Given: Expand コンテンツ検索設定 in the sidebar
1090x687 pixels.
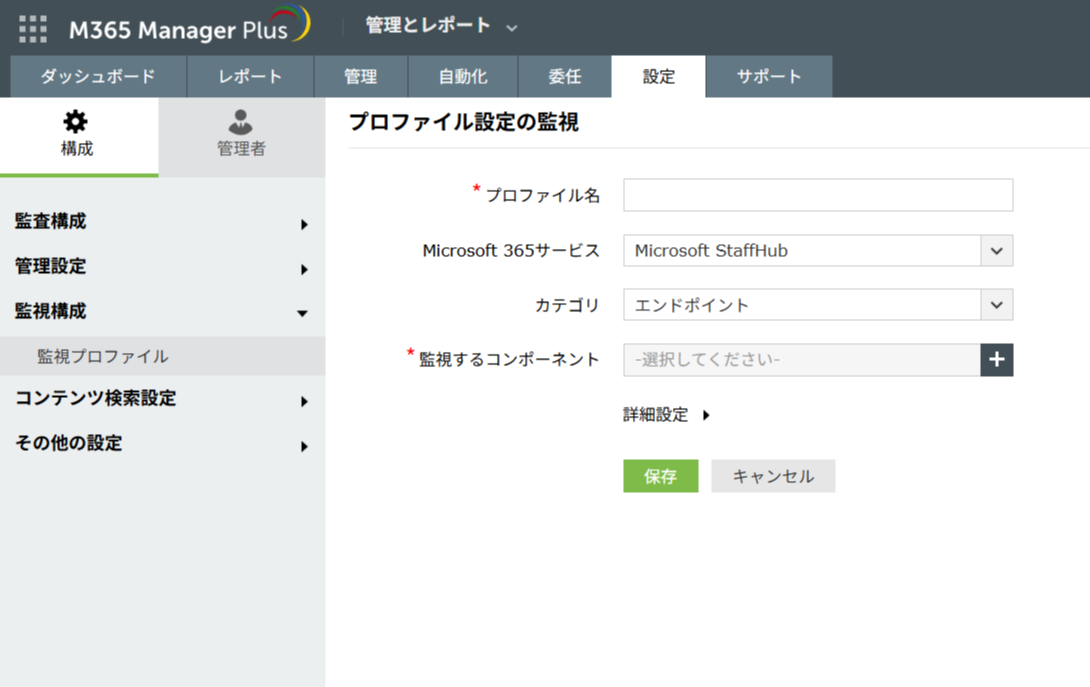Looking at the screenshot, I should [x=160, y=399].
